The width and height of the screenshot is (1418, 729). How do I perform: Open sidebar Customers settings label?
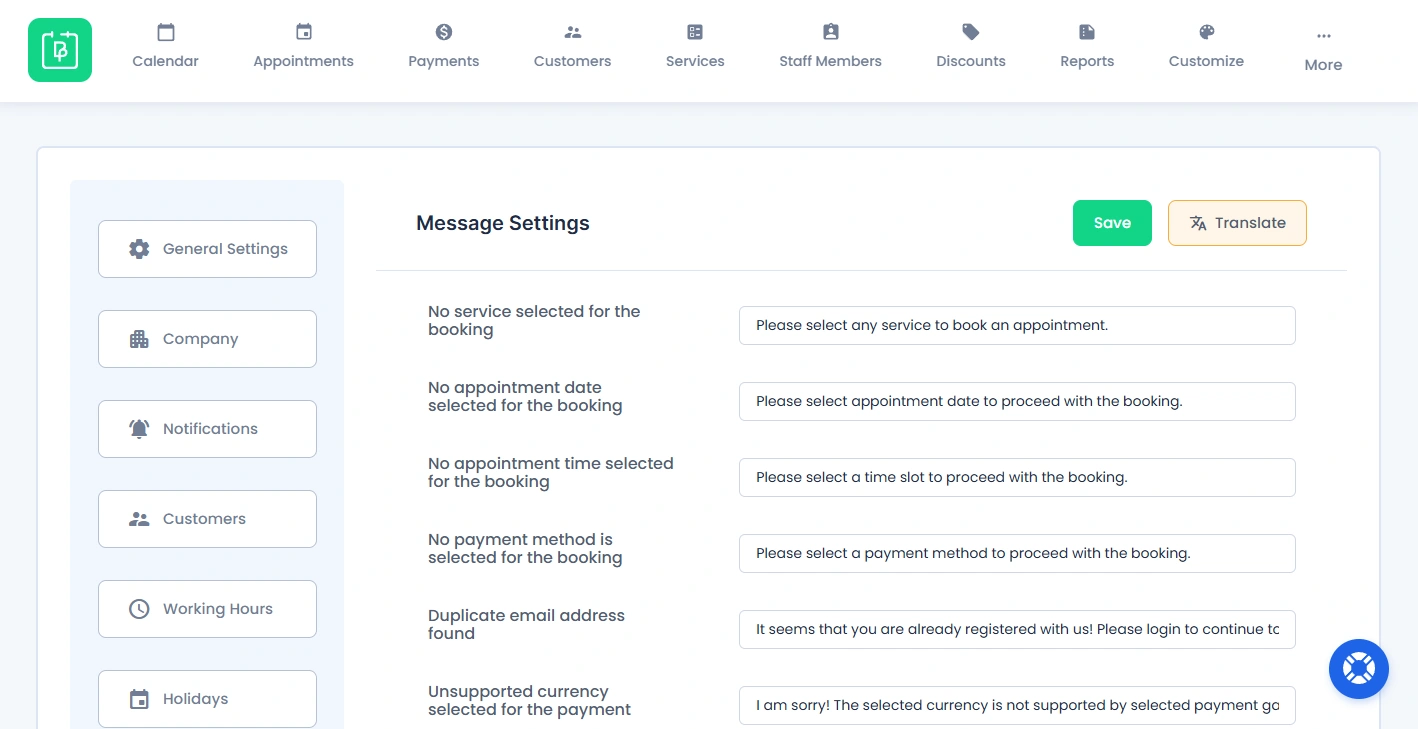[205, 519]
